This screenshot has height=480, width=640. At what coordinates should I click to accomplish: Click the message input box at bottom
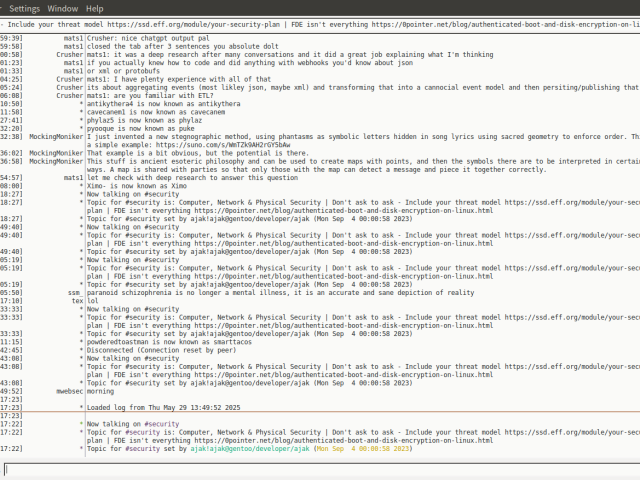point(320,469)
